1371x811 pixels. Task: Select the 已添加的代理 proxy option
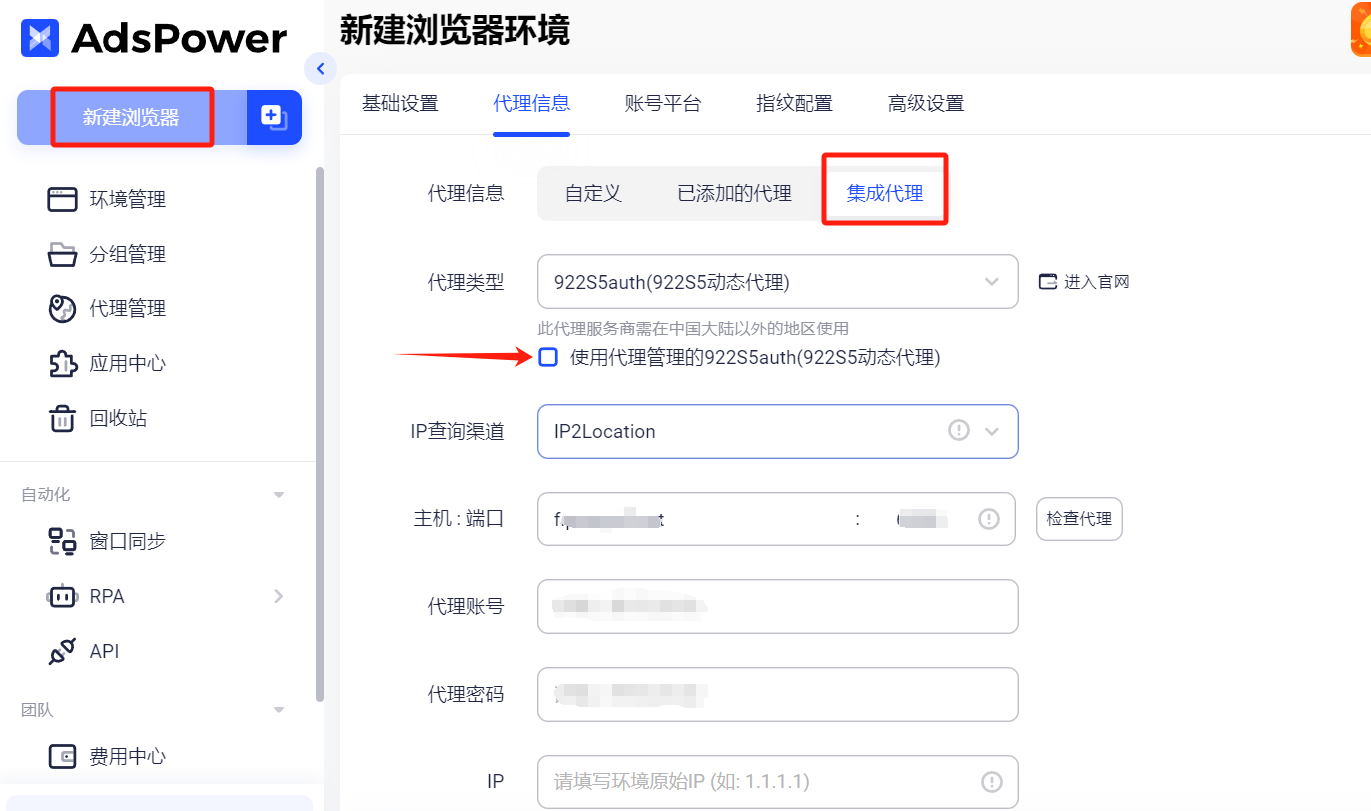[x=733, y=192]
